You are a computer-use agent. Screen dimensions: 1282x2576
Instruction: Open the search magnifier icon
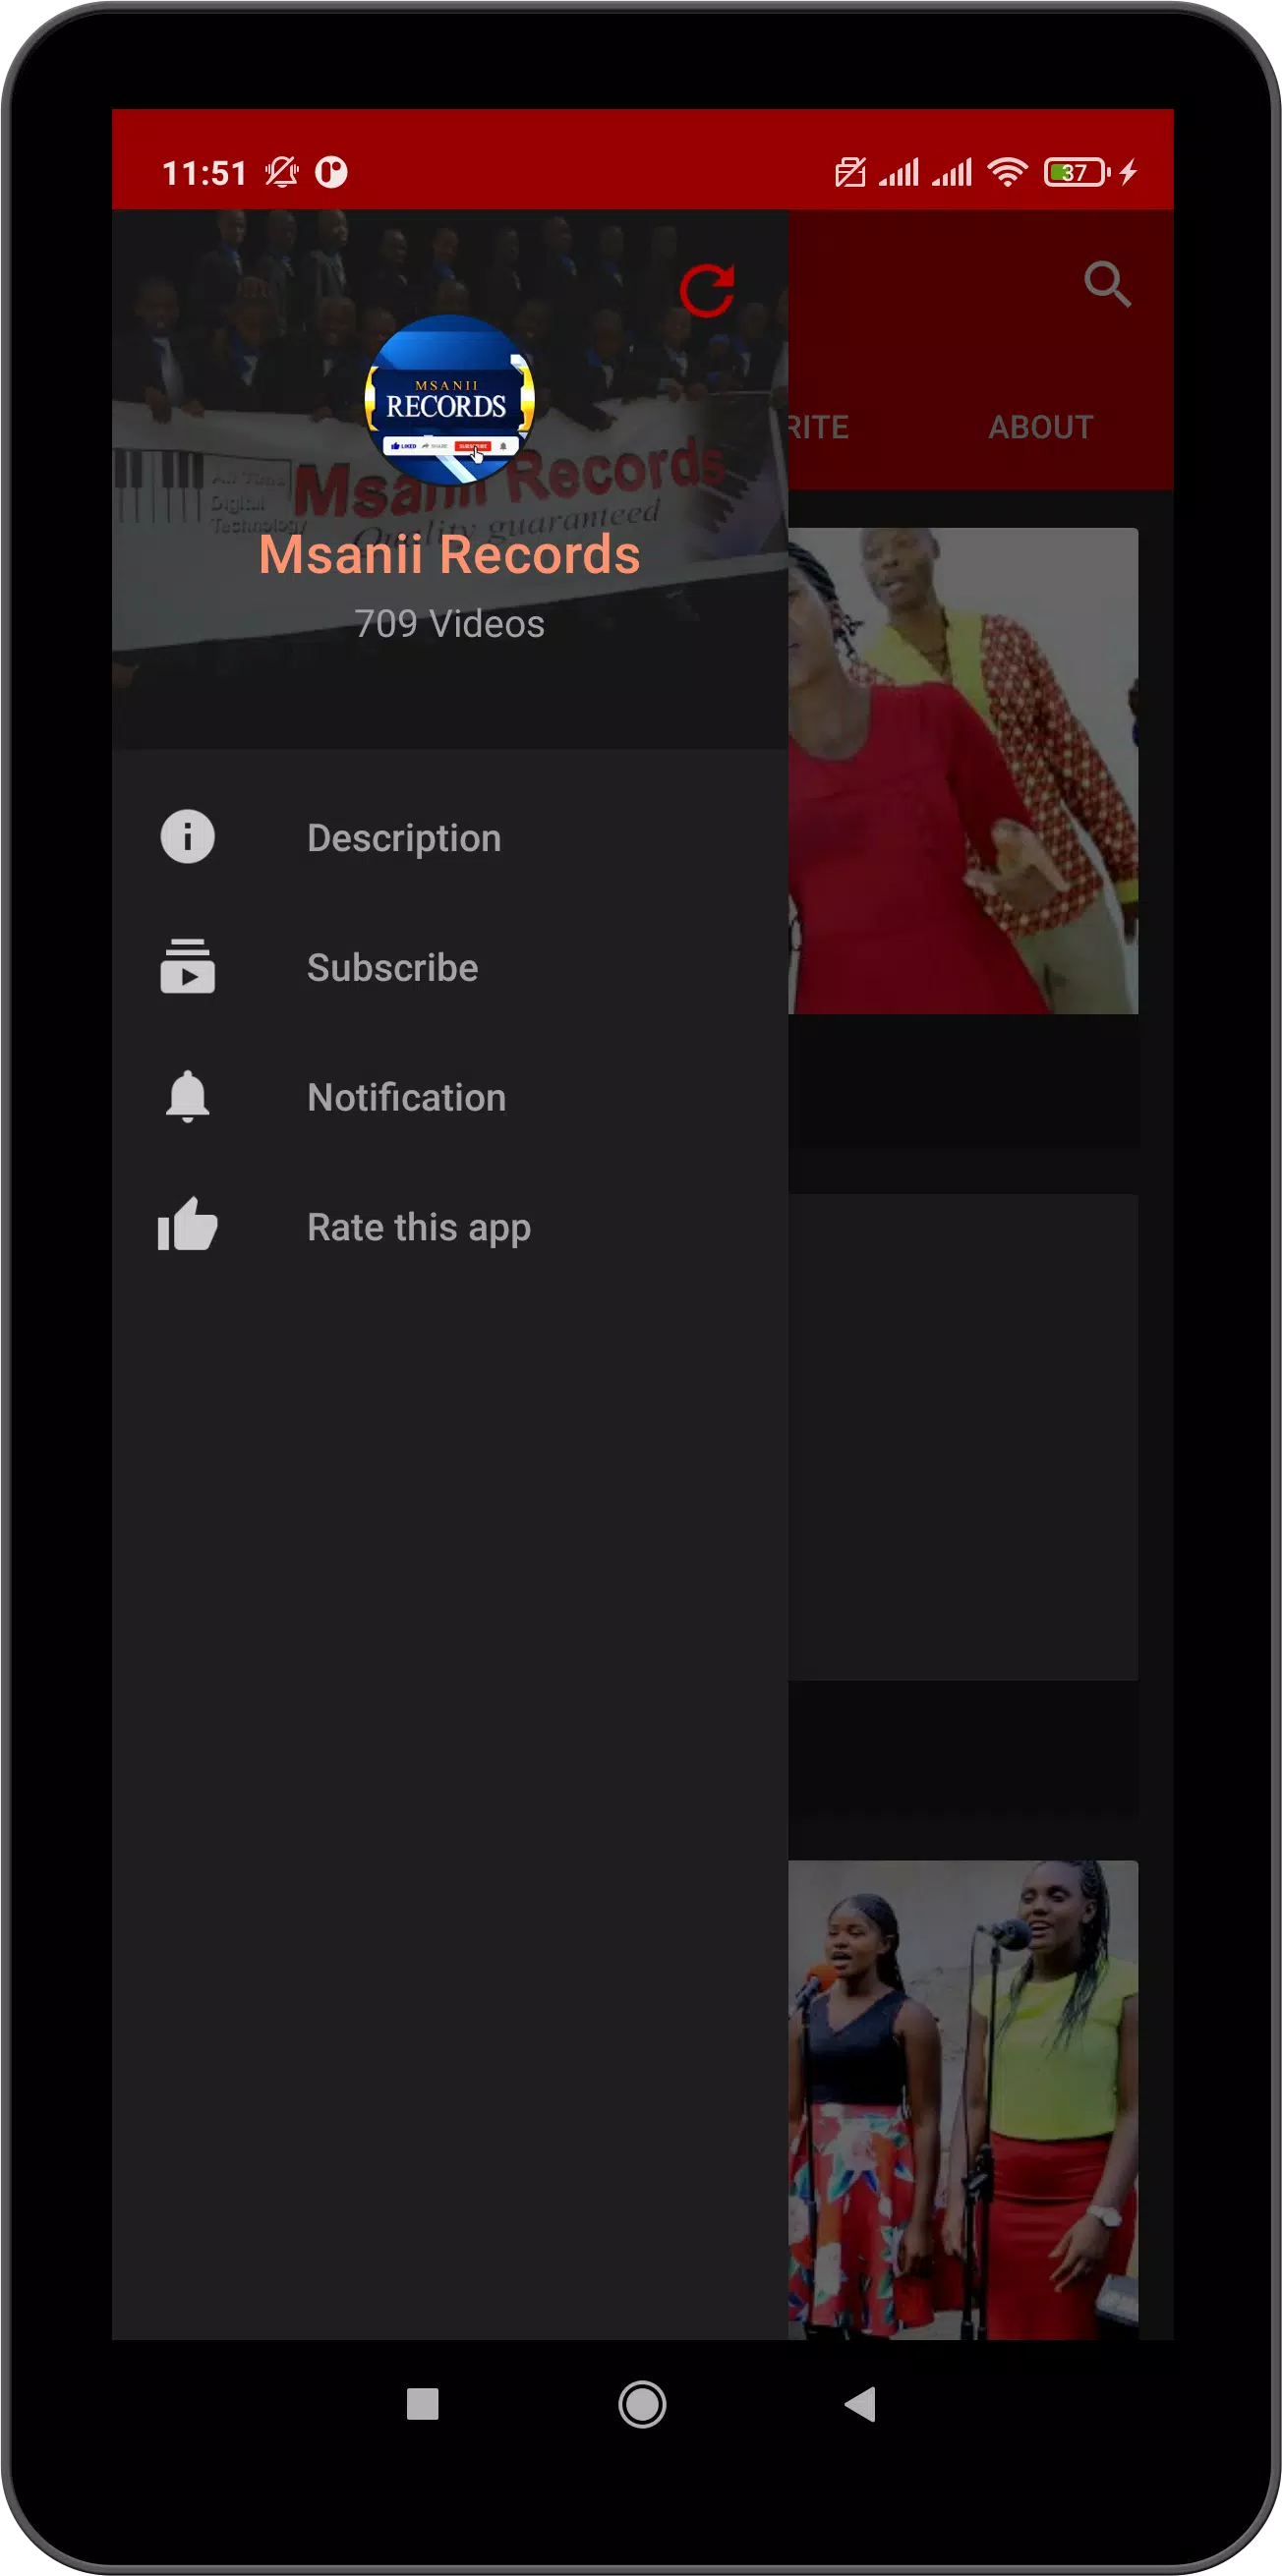coord(1107,285)
